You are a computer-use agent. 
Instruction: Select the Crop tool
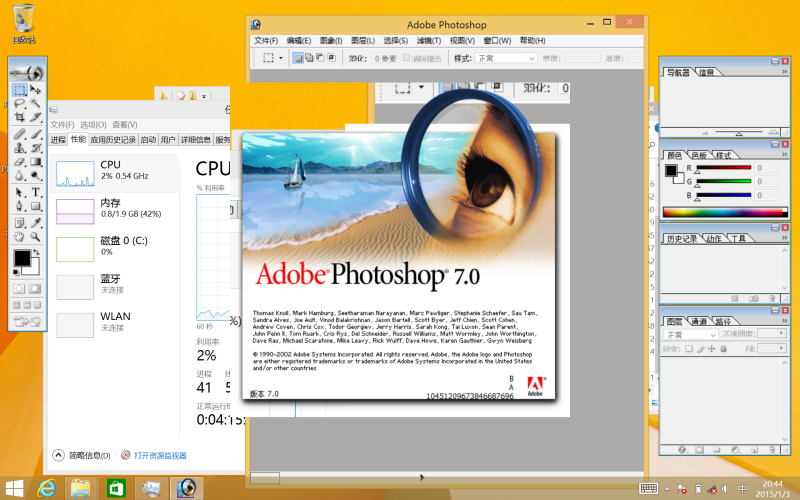[19, 117]
